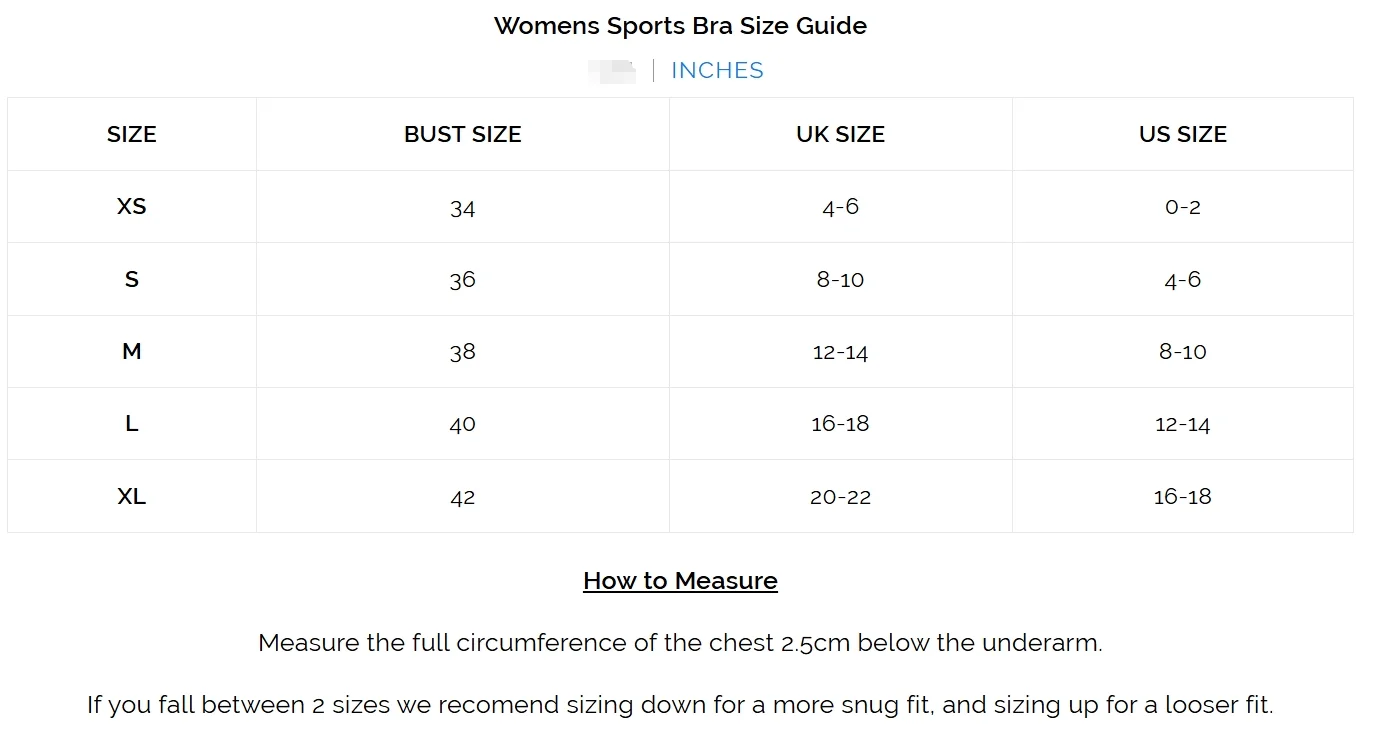Click UK size cell 12-14

coord(840,352)
